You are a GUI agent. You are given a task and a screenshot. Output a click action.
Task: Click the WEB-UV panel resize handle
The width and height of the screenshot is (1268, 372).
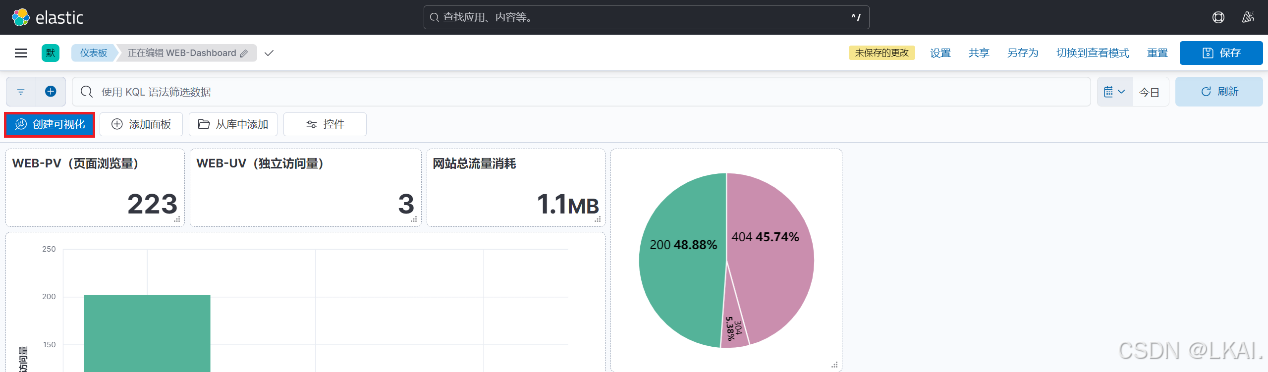point(413,219)
